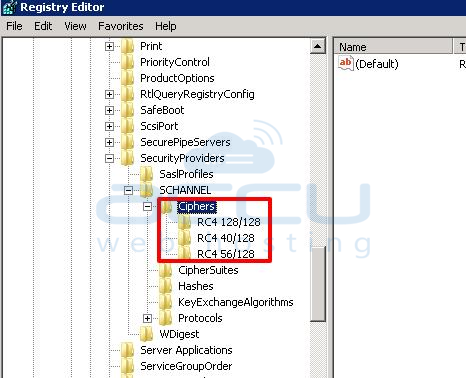The image size is (466, 378).
Task: Select the Ciphers key label
Action: pyautogui.click(x=197, y=206)
